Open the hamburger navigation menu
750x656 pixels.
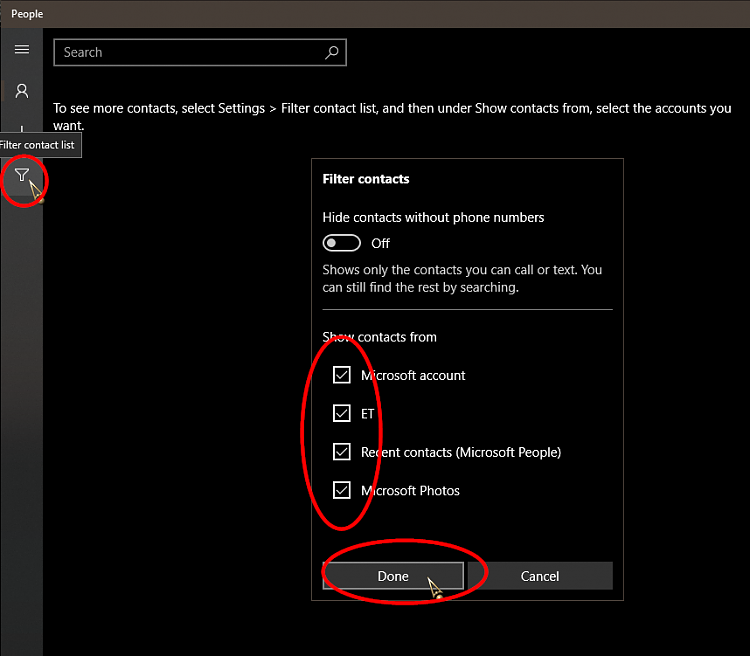pos(22,50)
